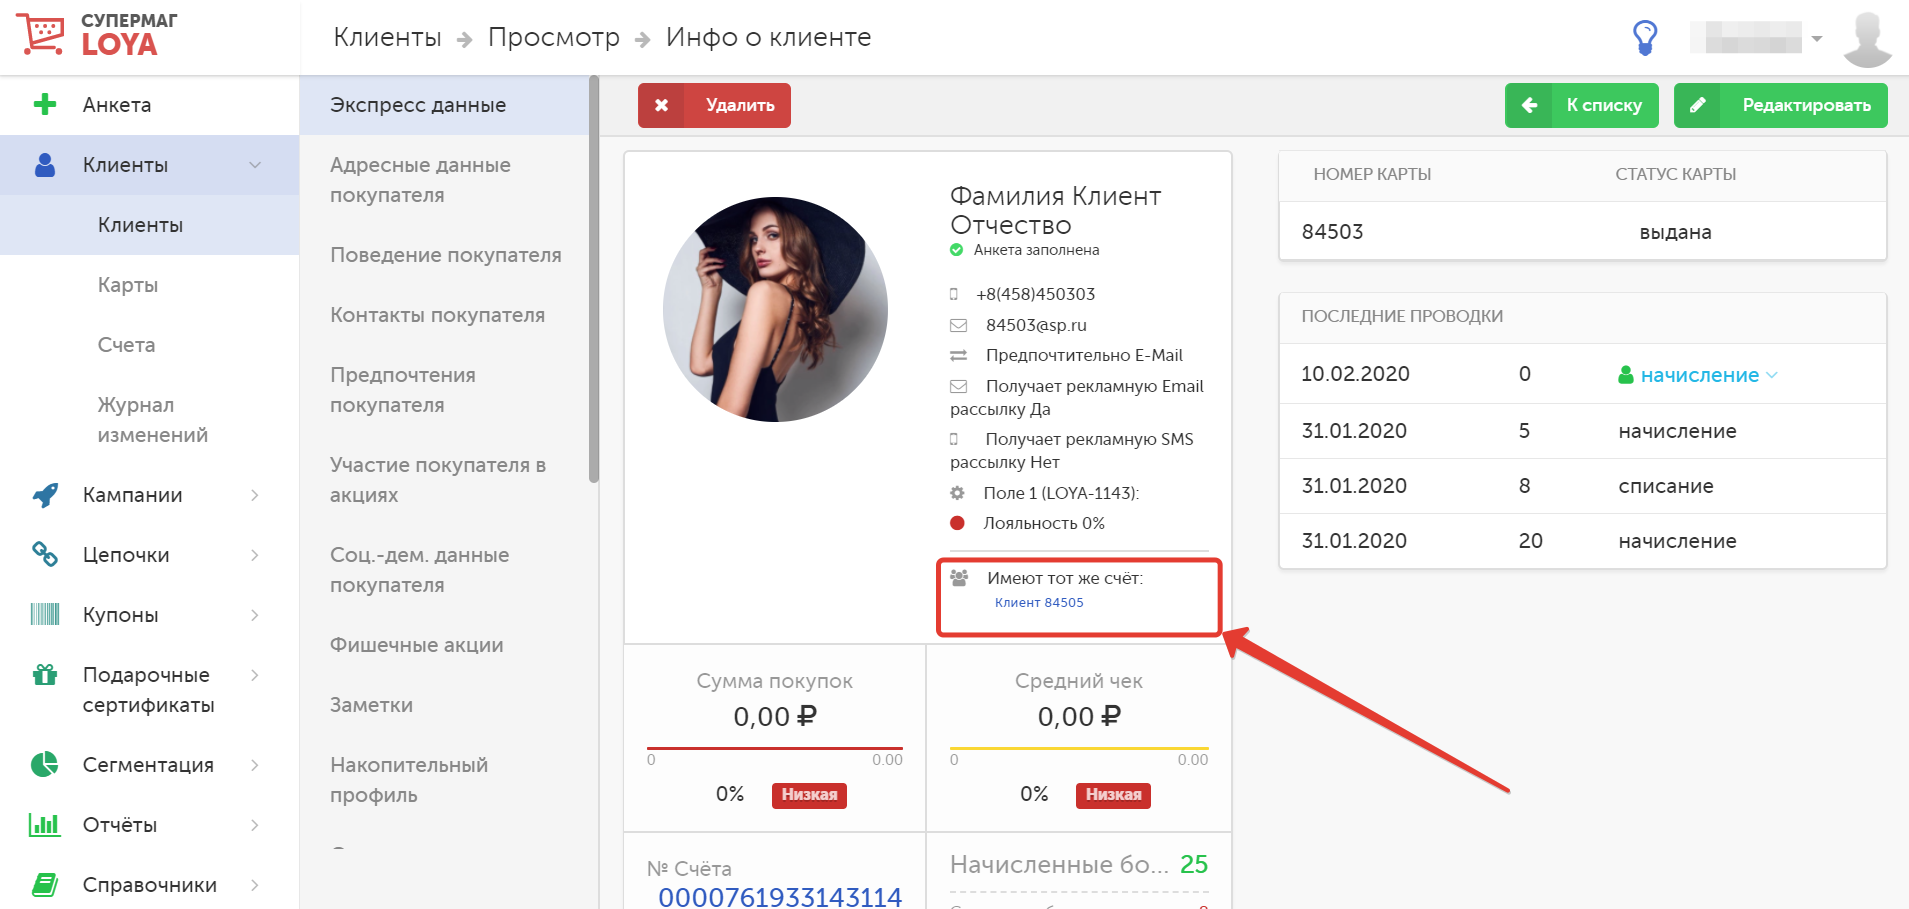The image size is (1909, 909).
Task: Open the user account dropdown arrow
Action: (x=1817, y=39)
